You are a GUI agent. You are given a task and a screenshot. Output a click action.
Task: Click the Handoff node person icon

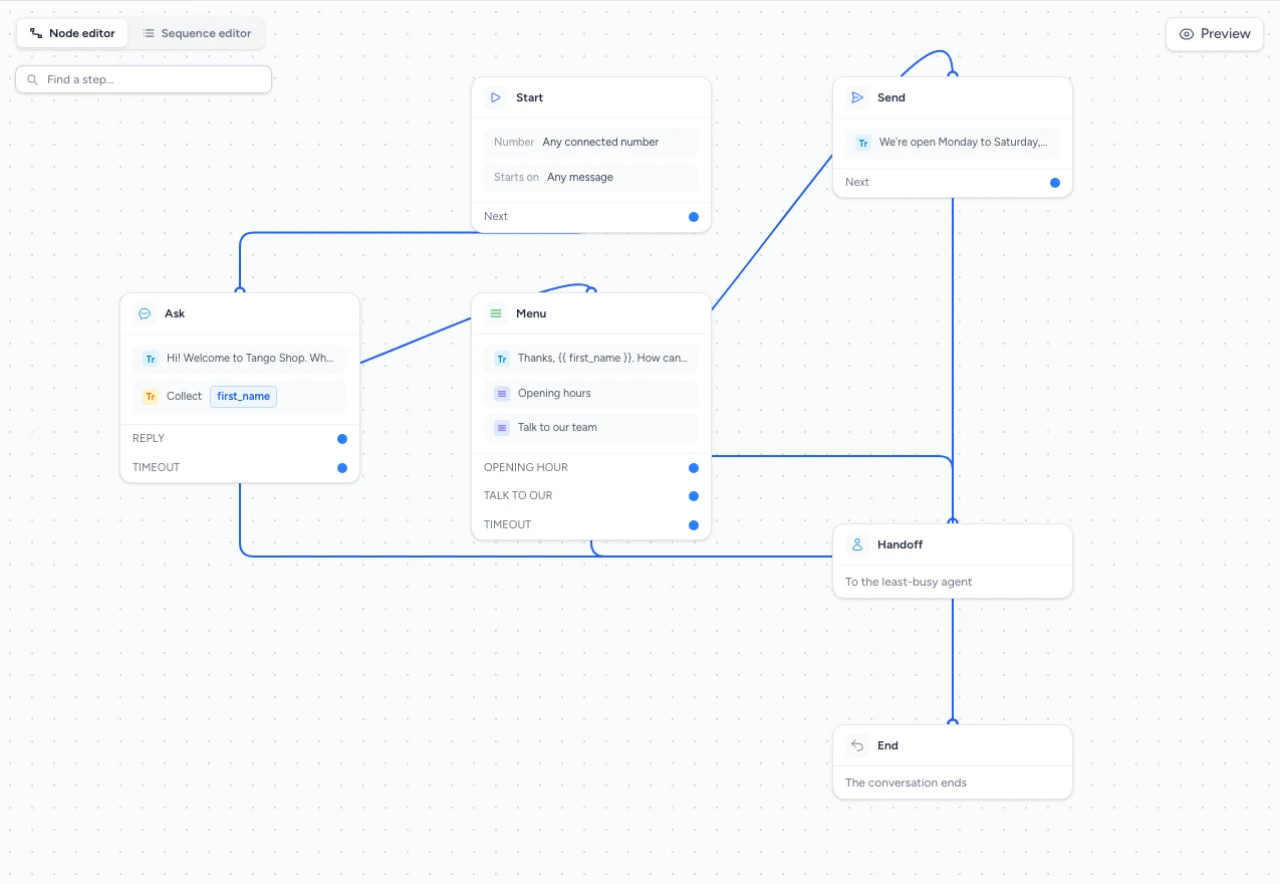857,545
